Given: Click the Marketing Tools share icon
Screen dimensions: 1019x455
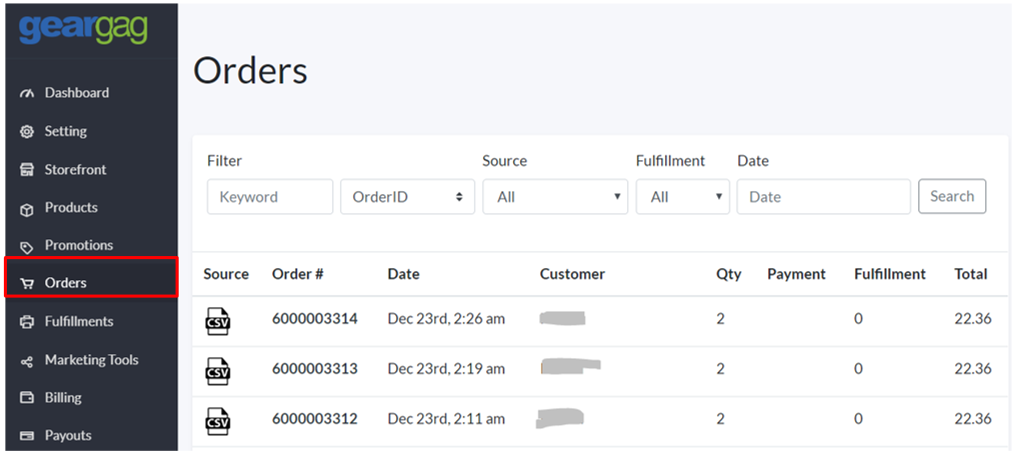Looking at the screenshot, I should pyautogui.click(x=27, y=360).
